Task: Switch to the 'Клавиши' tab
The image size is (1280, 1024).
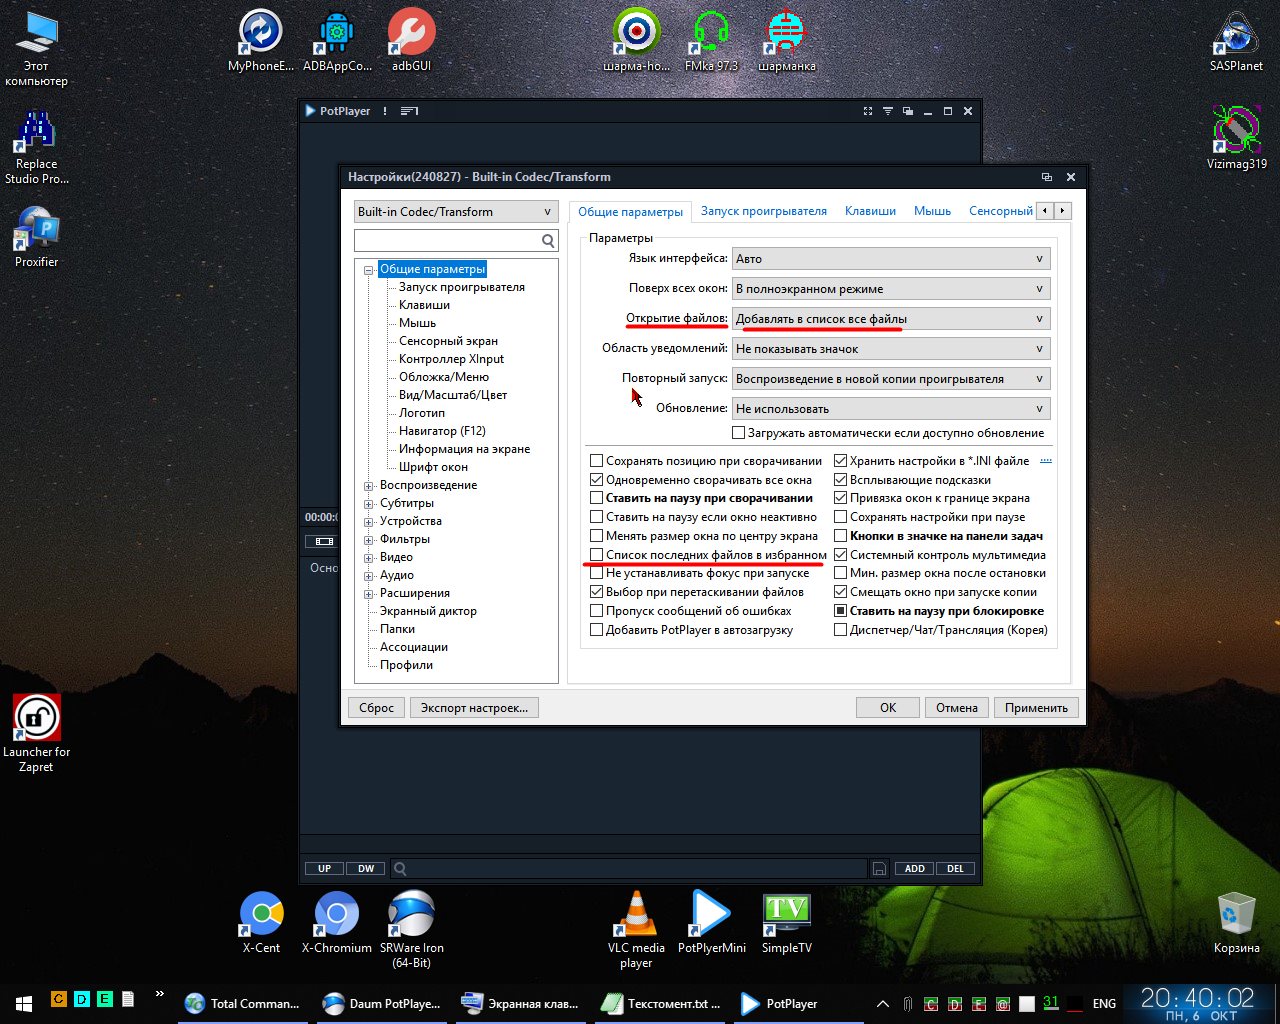Action: [870, 211]
